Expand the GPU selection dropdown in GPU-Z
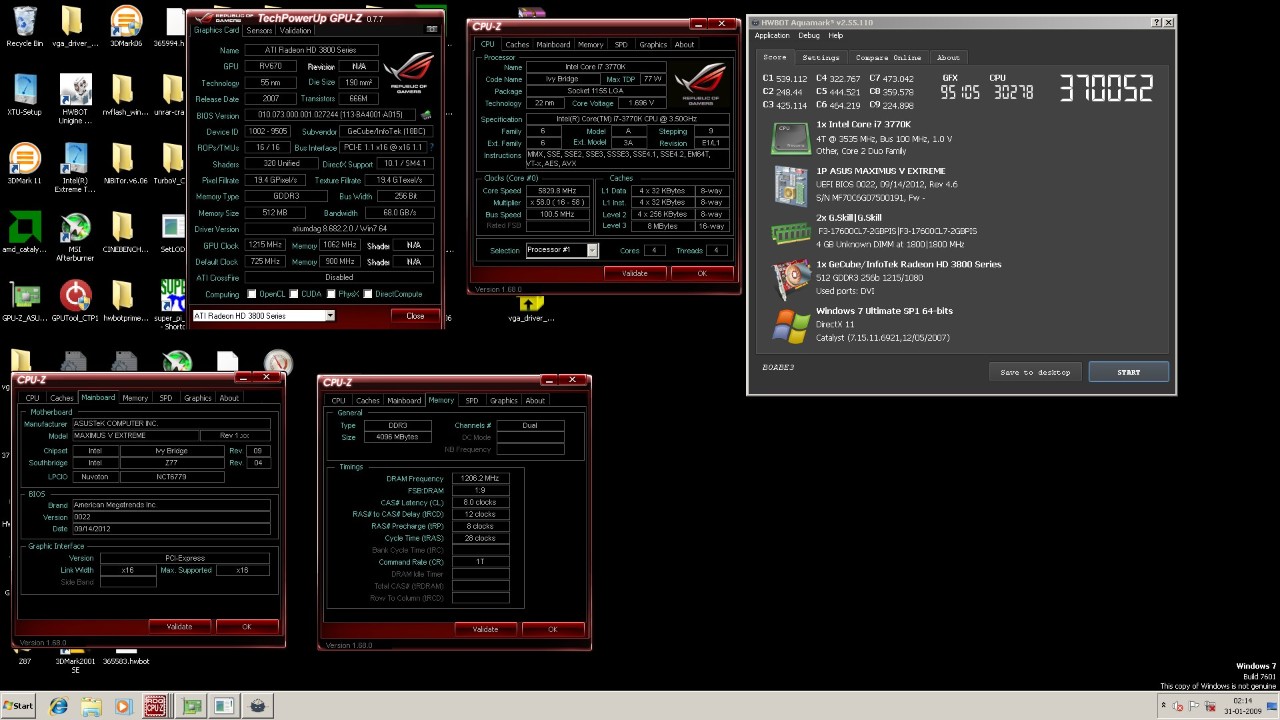This screenshot has height=720, width=1280. pos(330,316)
